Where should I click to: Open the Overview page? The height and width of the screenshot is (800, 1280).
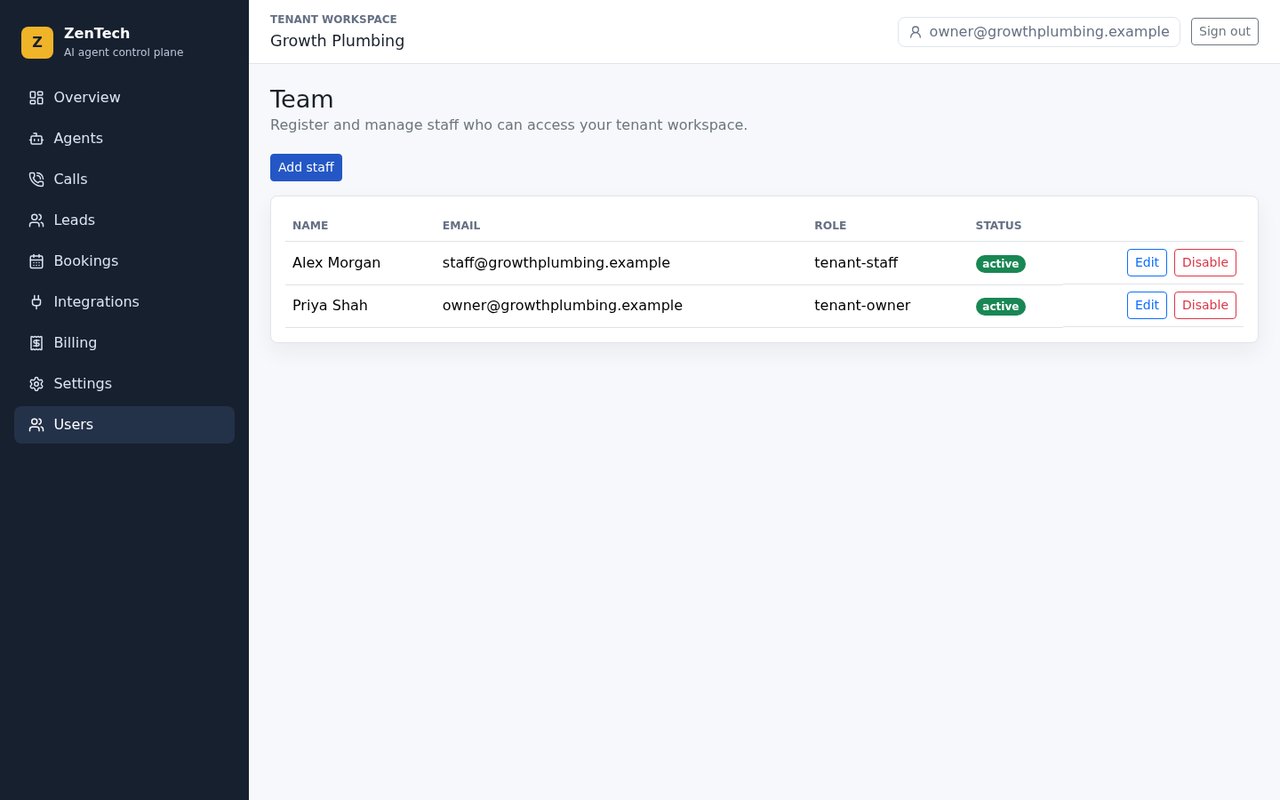(124, 97)
